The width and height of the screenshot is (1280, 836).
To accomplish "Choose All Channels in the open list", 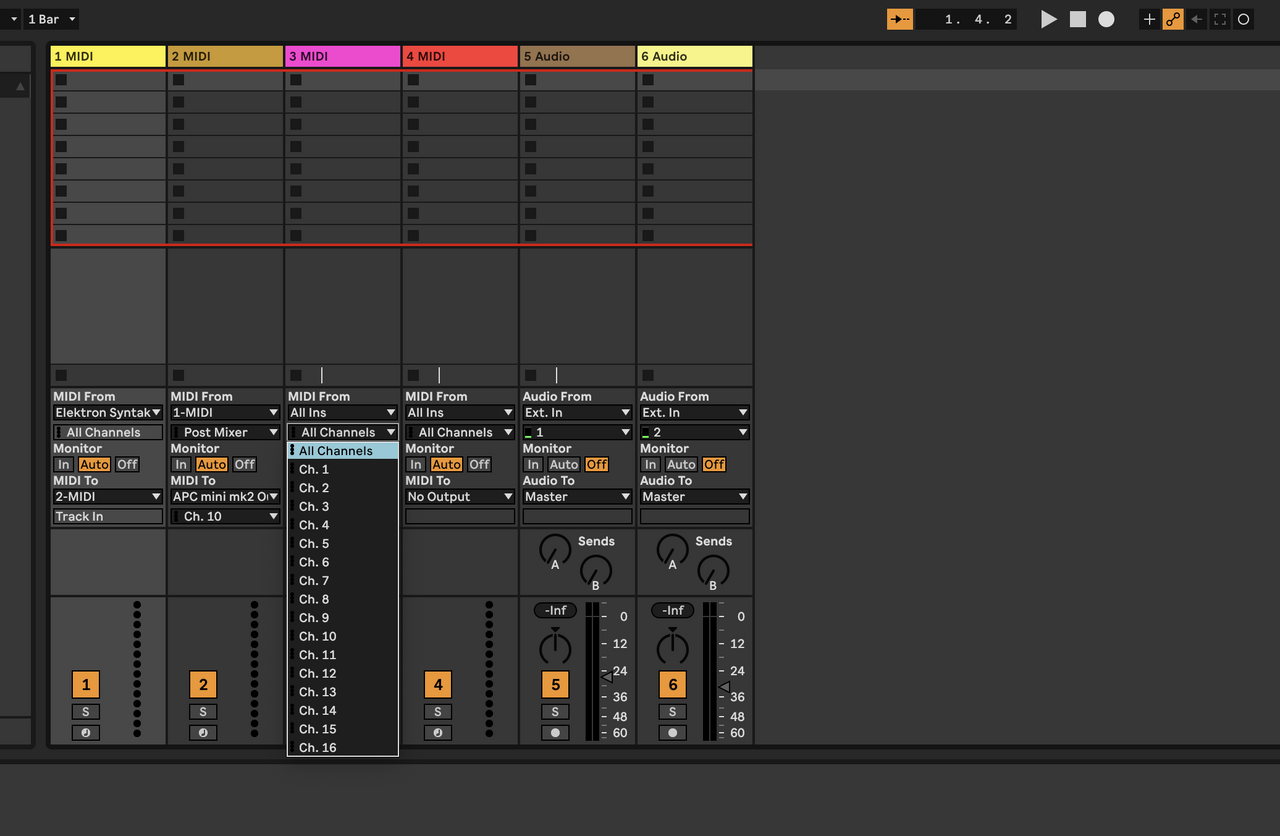I will click(x=343, y=451).
